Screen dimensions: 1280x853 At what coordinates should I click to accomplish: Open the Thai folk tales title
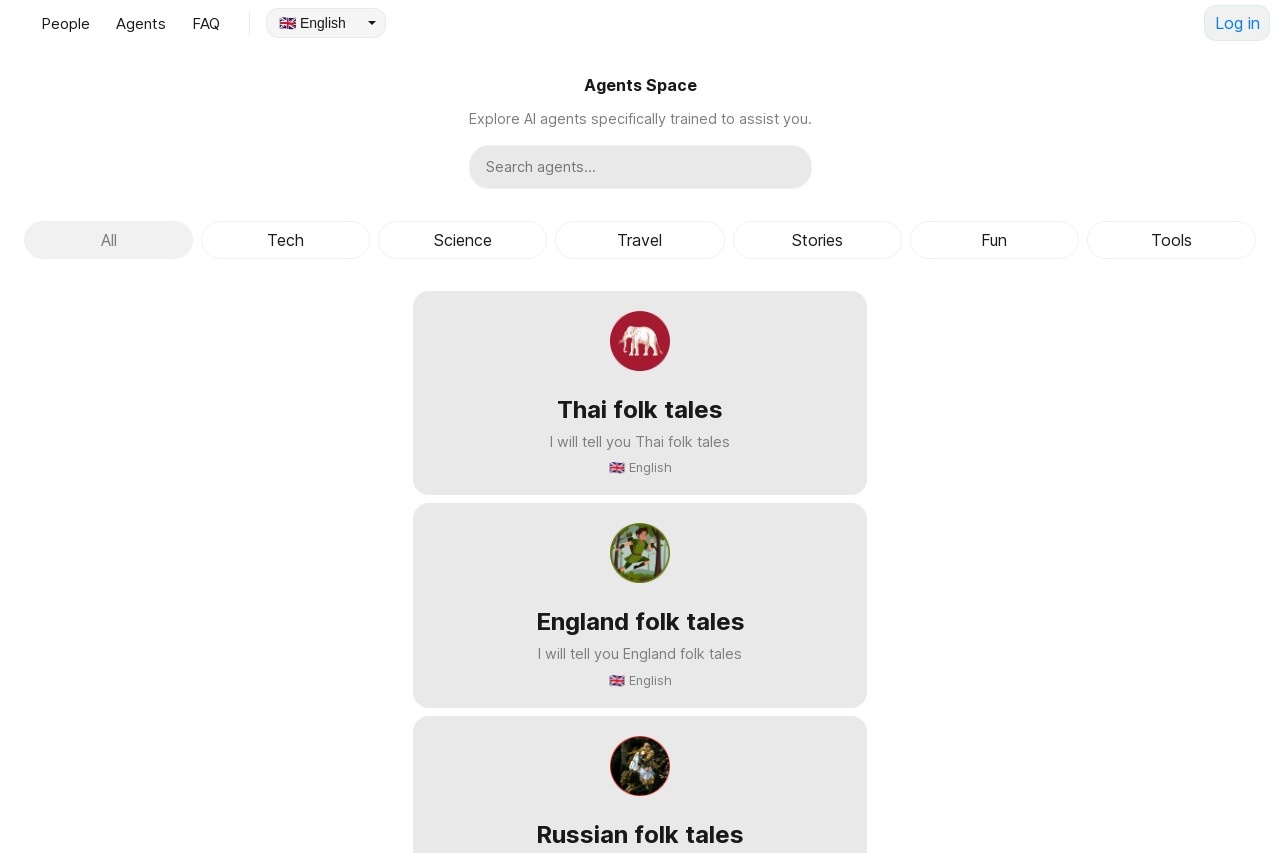[640, 410]
